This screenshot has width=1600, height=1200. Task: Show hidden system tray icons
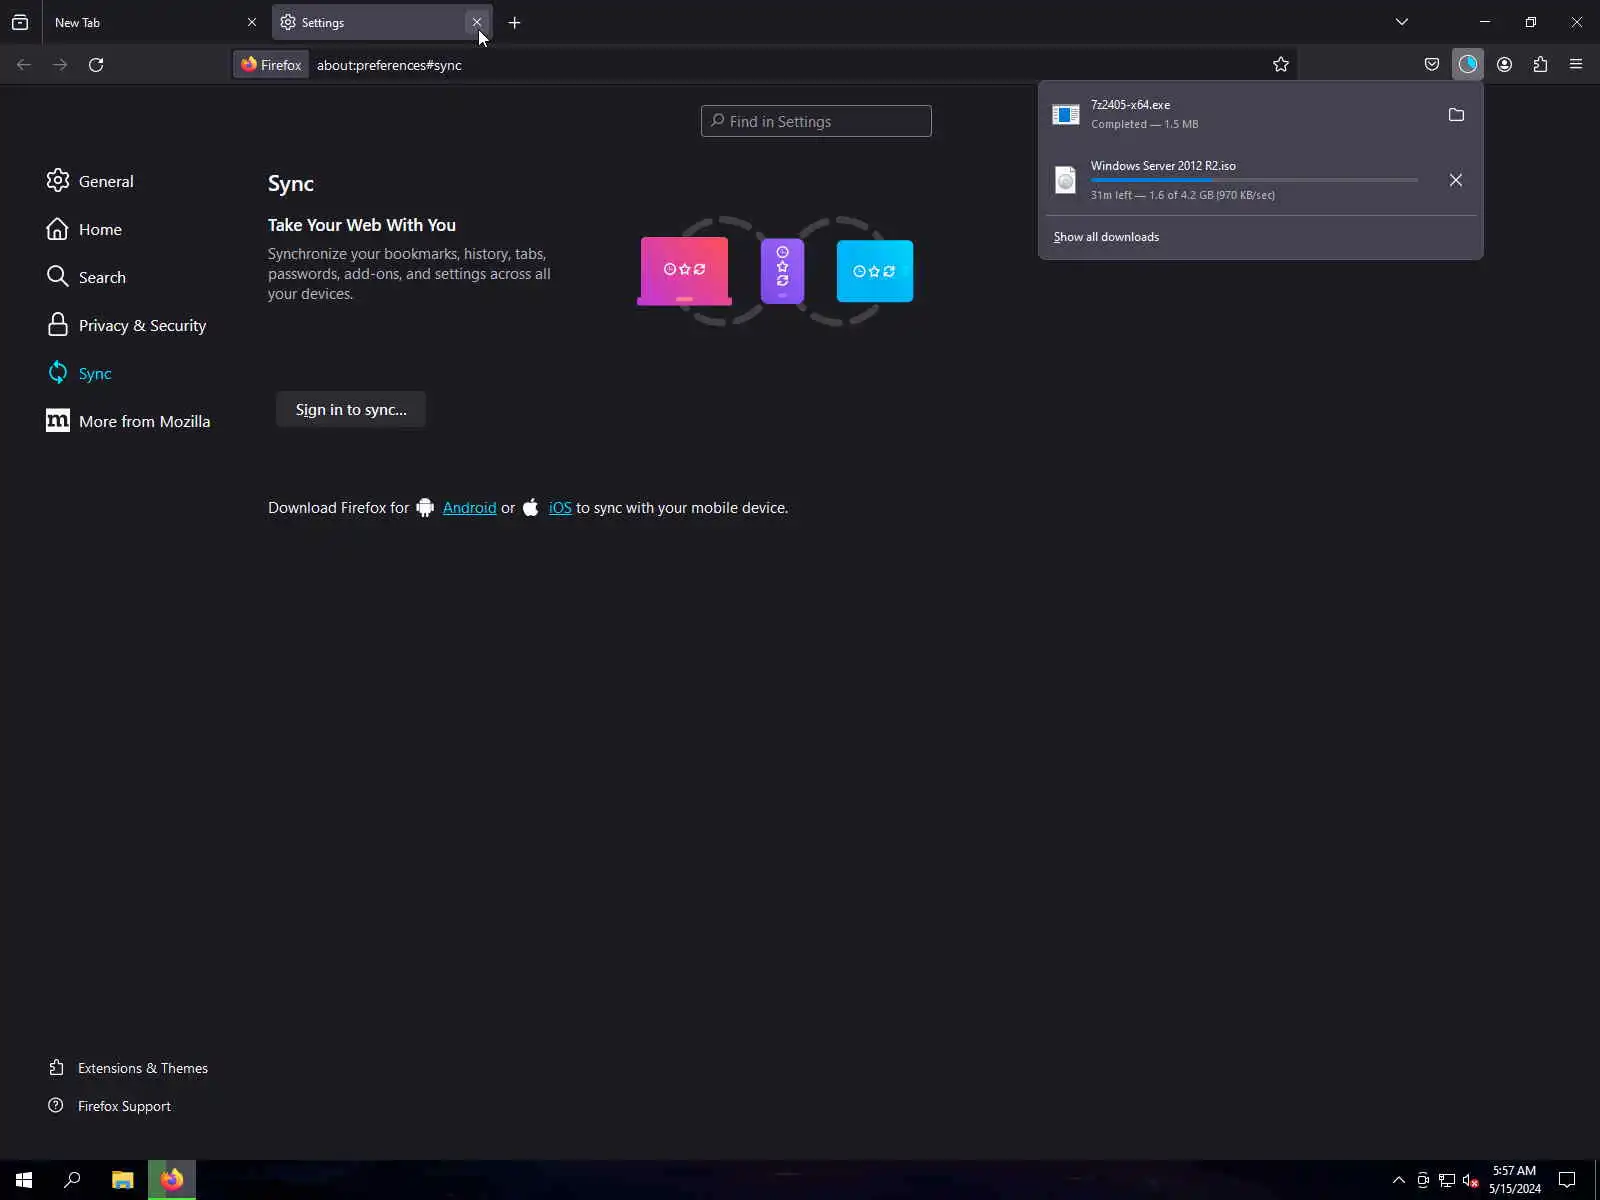click(x=1399, y=1180)
